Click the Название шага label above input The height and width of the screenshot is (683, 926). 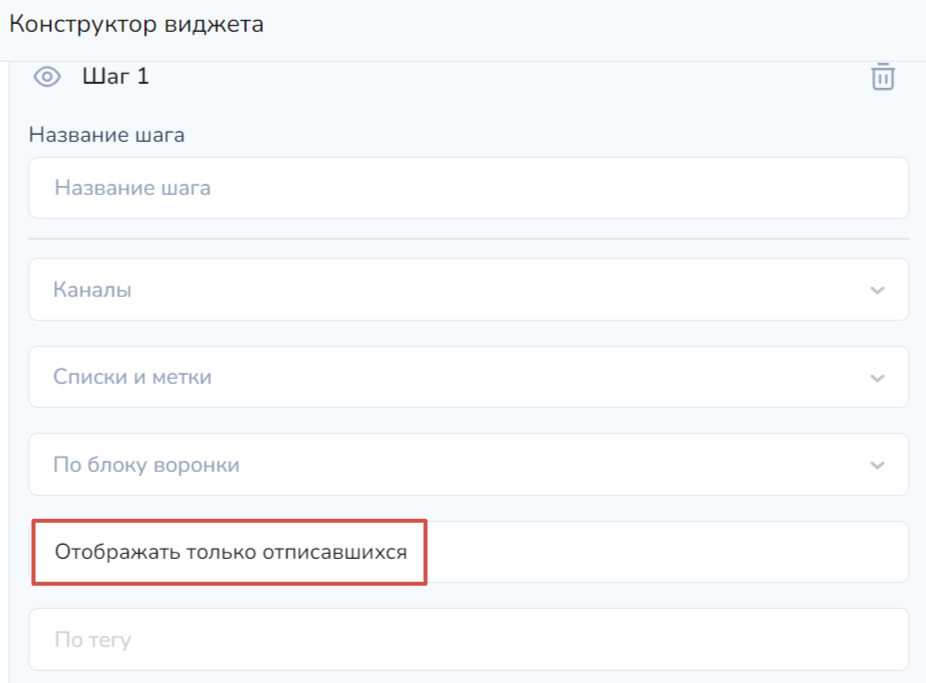point(106,135)
